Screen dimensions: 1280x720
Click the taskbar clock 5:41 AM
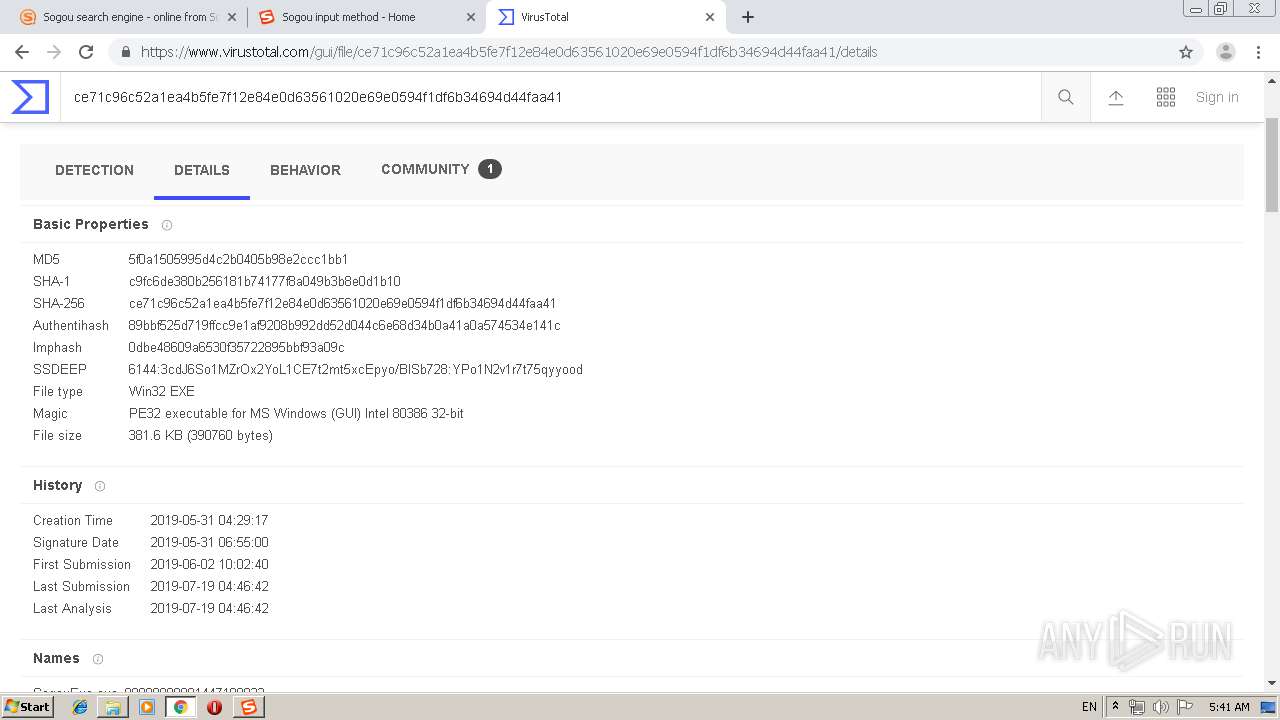click(x=1229, y=707)
